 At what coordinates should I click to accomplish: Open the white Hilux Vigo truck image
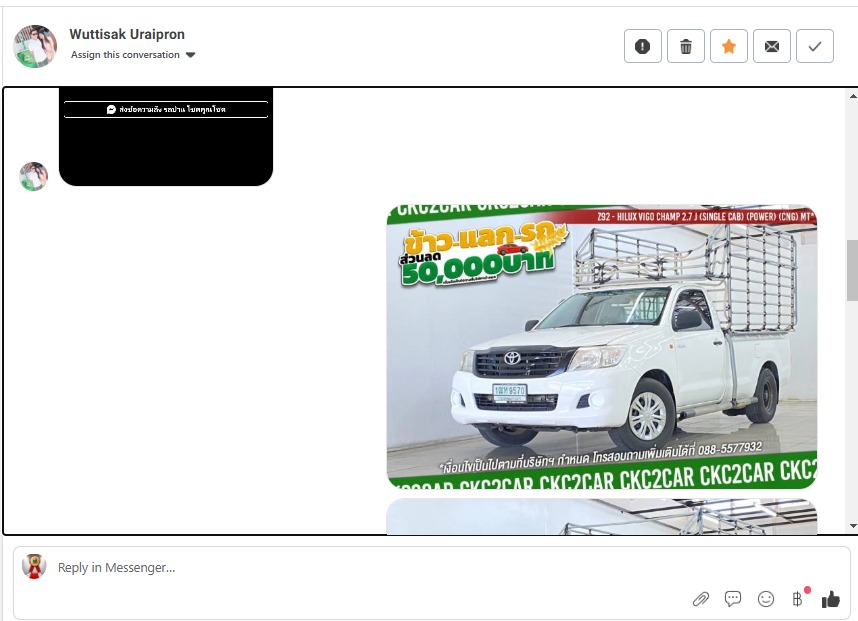pyautogui.click(x=601, y=346)
